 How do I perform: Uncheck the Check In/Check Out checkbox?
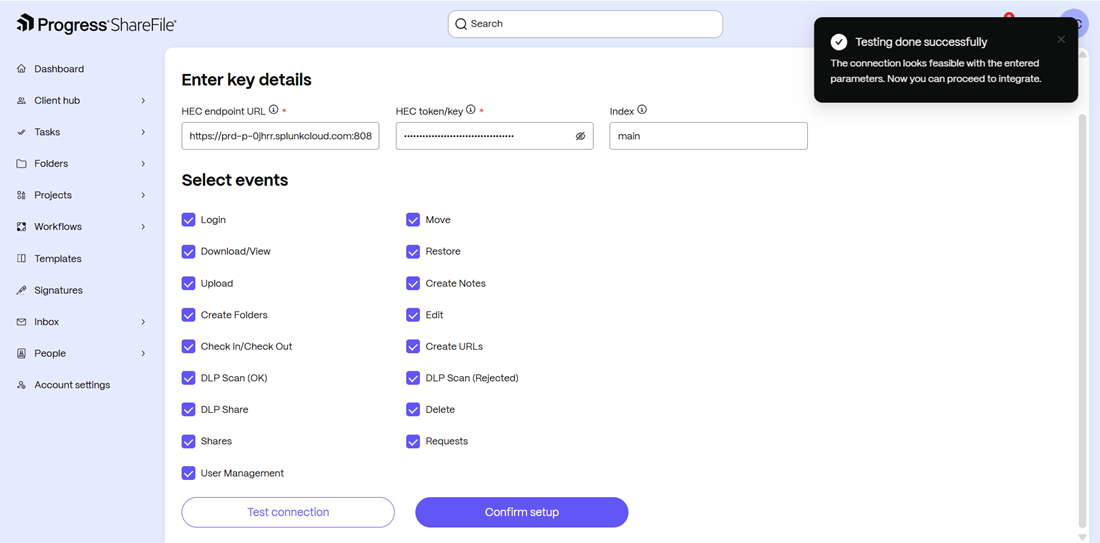coord(188,347)
